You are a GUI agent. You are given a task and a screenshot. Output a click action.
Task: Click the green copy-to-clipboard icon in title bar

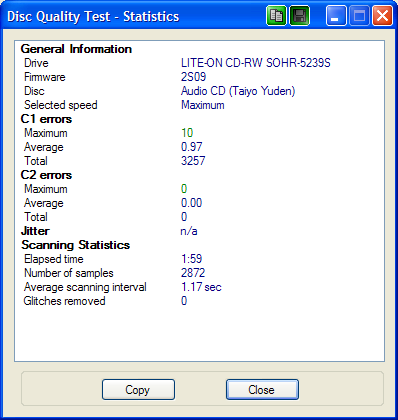pos(276,16)
